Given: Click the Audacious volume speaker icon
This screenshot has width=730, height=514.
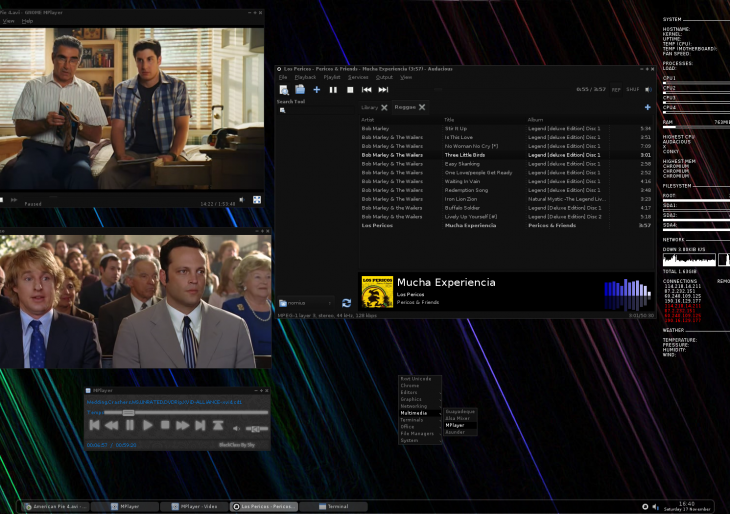Looking at the screenshot, I should [x=647, y=89].
